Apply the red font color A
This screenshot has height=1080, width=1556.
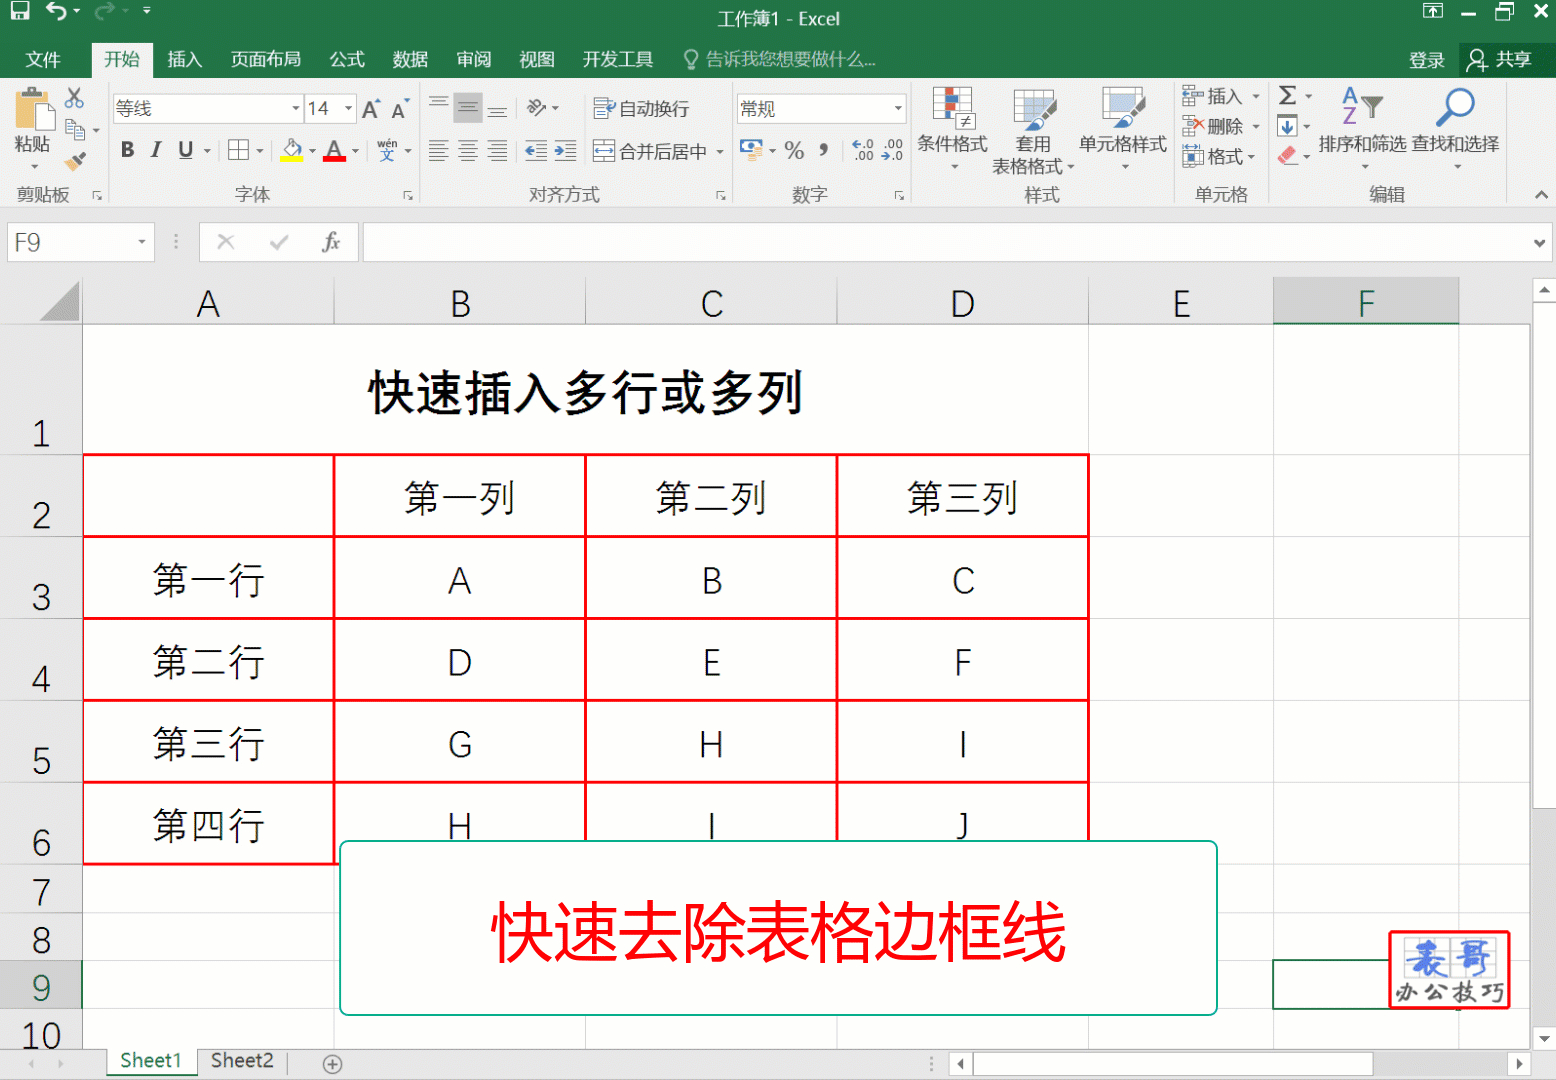tap(335, 150)
